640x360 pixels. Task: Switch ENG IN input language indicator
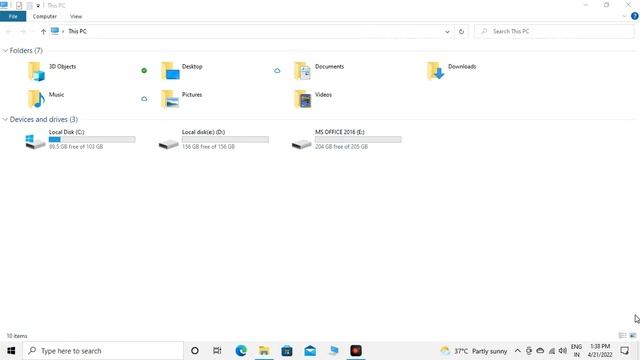pos(576,351)
